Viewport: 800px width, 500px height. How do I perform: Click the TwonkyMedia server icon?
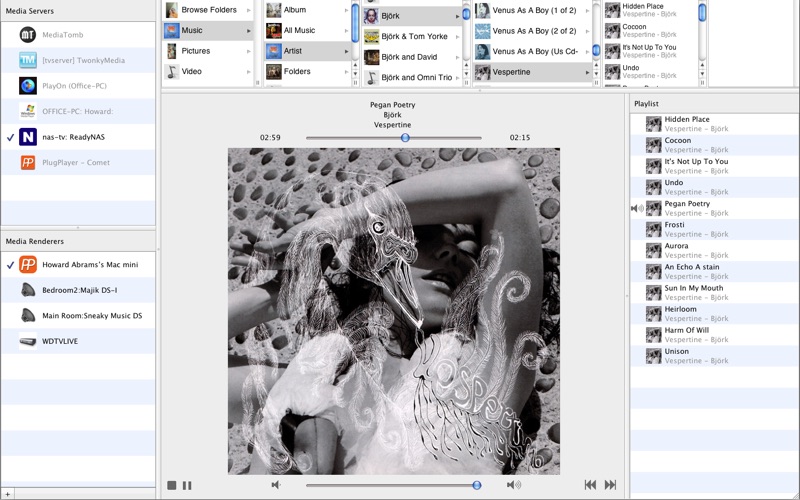pos(28,60)
